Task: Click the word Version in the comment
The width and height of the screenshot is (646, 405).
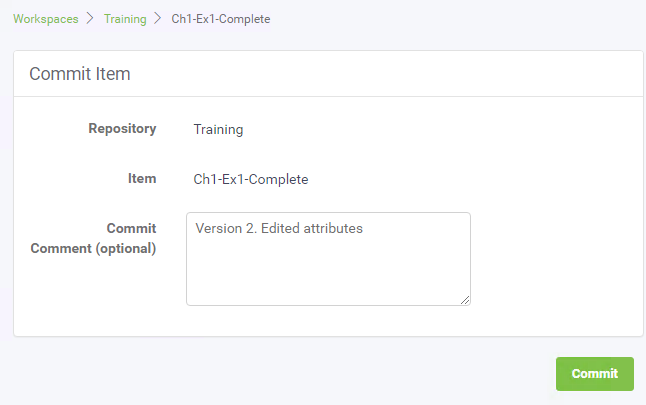Action: coord(219,228)
